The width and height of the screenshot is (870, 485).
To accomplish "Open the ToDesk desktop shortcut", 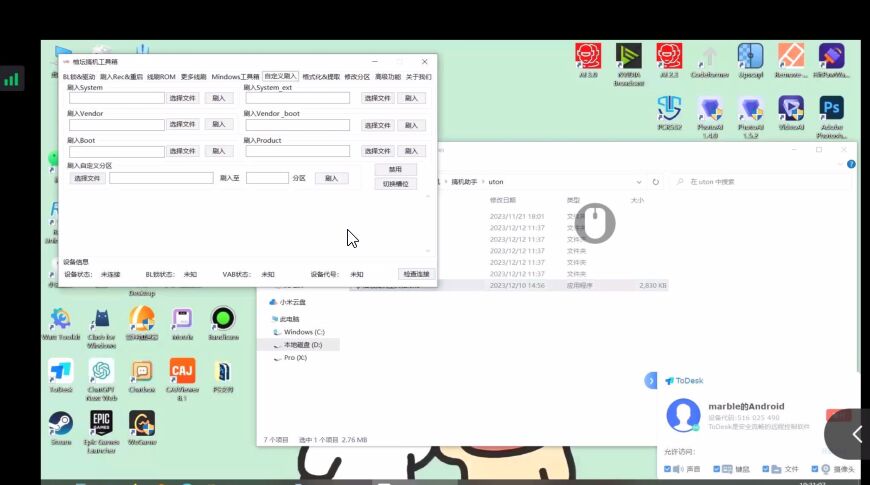I will [61, 371].
